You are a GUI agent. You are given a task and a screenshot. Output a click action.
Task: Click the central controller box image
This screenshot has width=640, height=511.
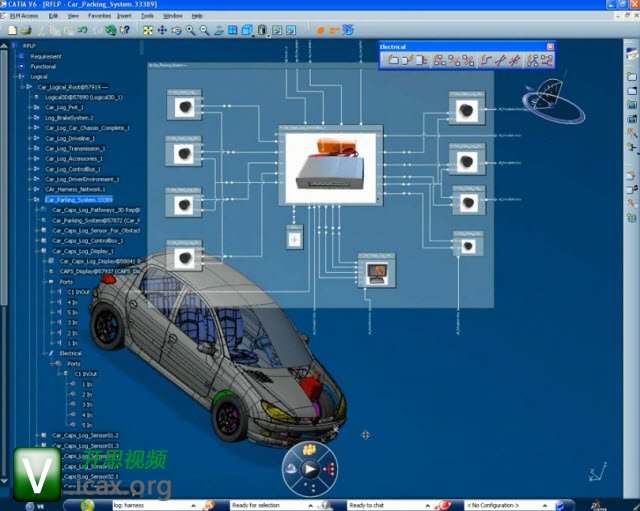click(x=330, y=168)
